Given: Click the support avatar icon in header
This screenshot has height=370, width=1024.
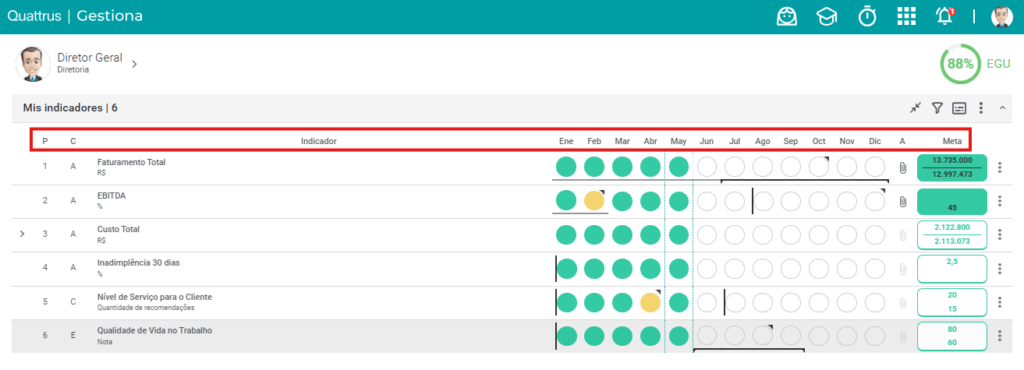Looking at the screenshot, I should (787, 16).
